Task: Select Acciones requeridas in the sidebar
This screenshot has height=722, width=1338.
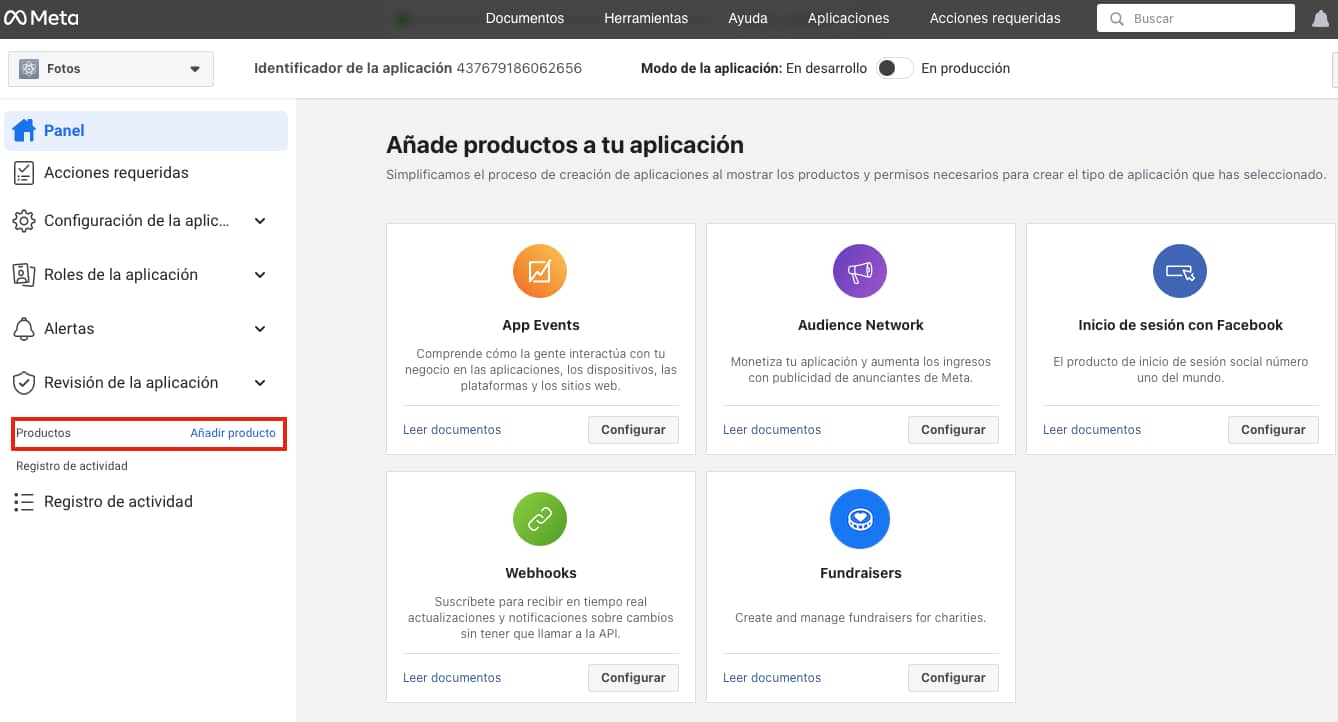Action: [146, 173]
